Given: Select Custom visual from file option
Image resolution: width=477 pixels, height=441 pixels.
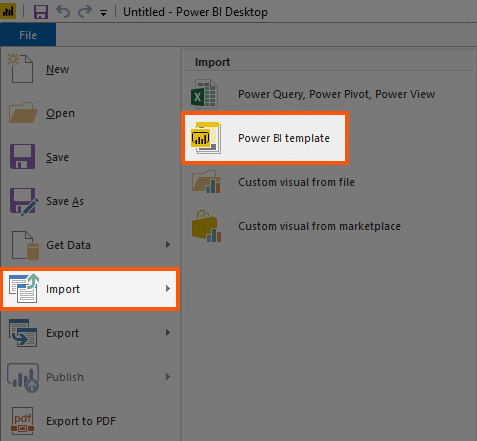Looking at the screenshot, I should coord(296,182).
